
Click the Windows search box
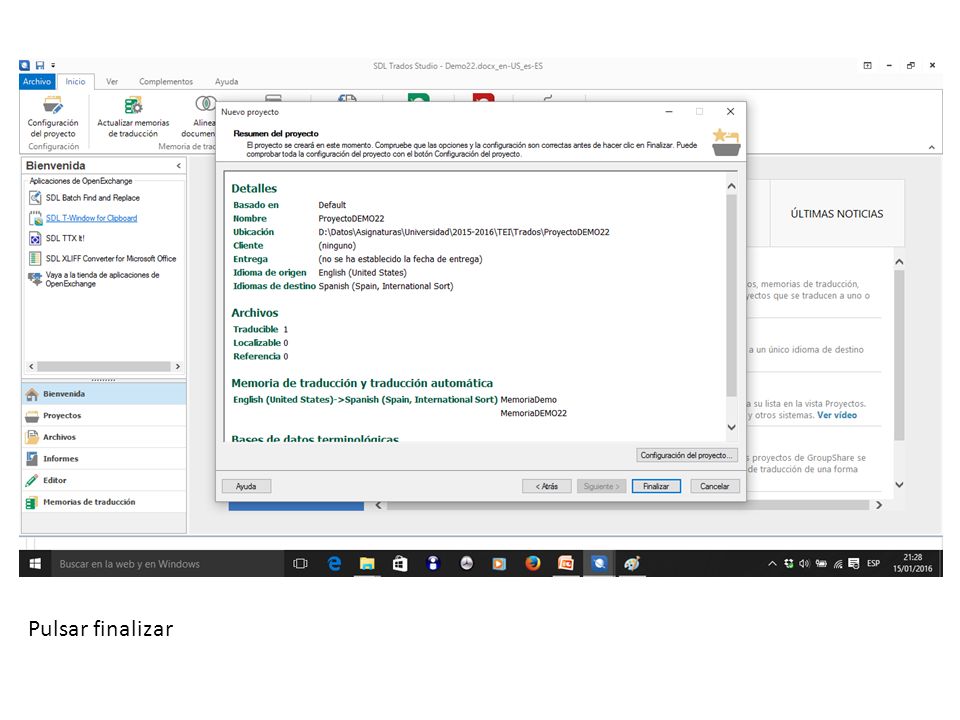click(167, 564)
